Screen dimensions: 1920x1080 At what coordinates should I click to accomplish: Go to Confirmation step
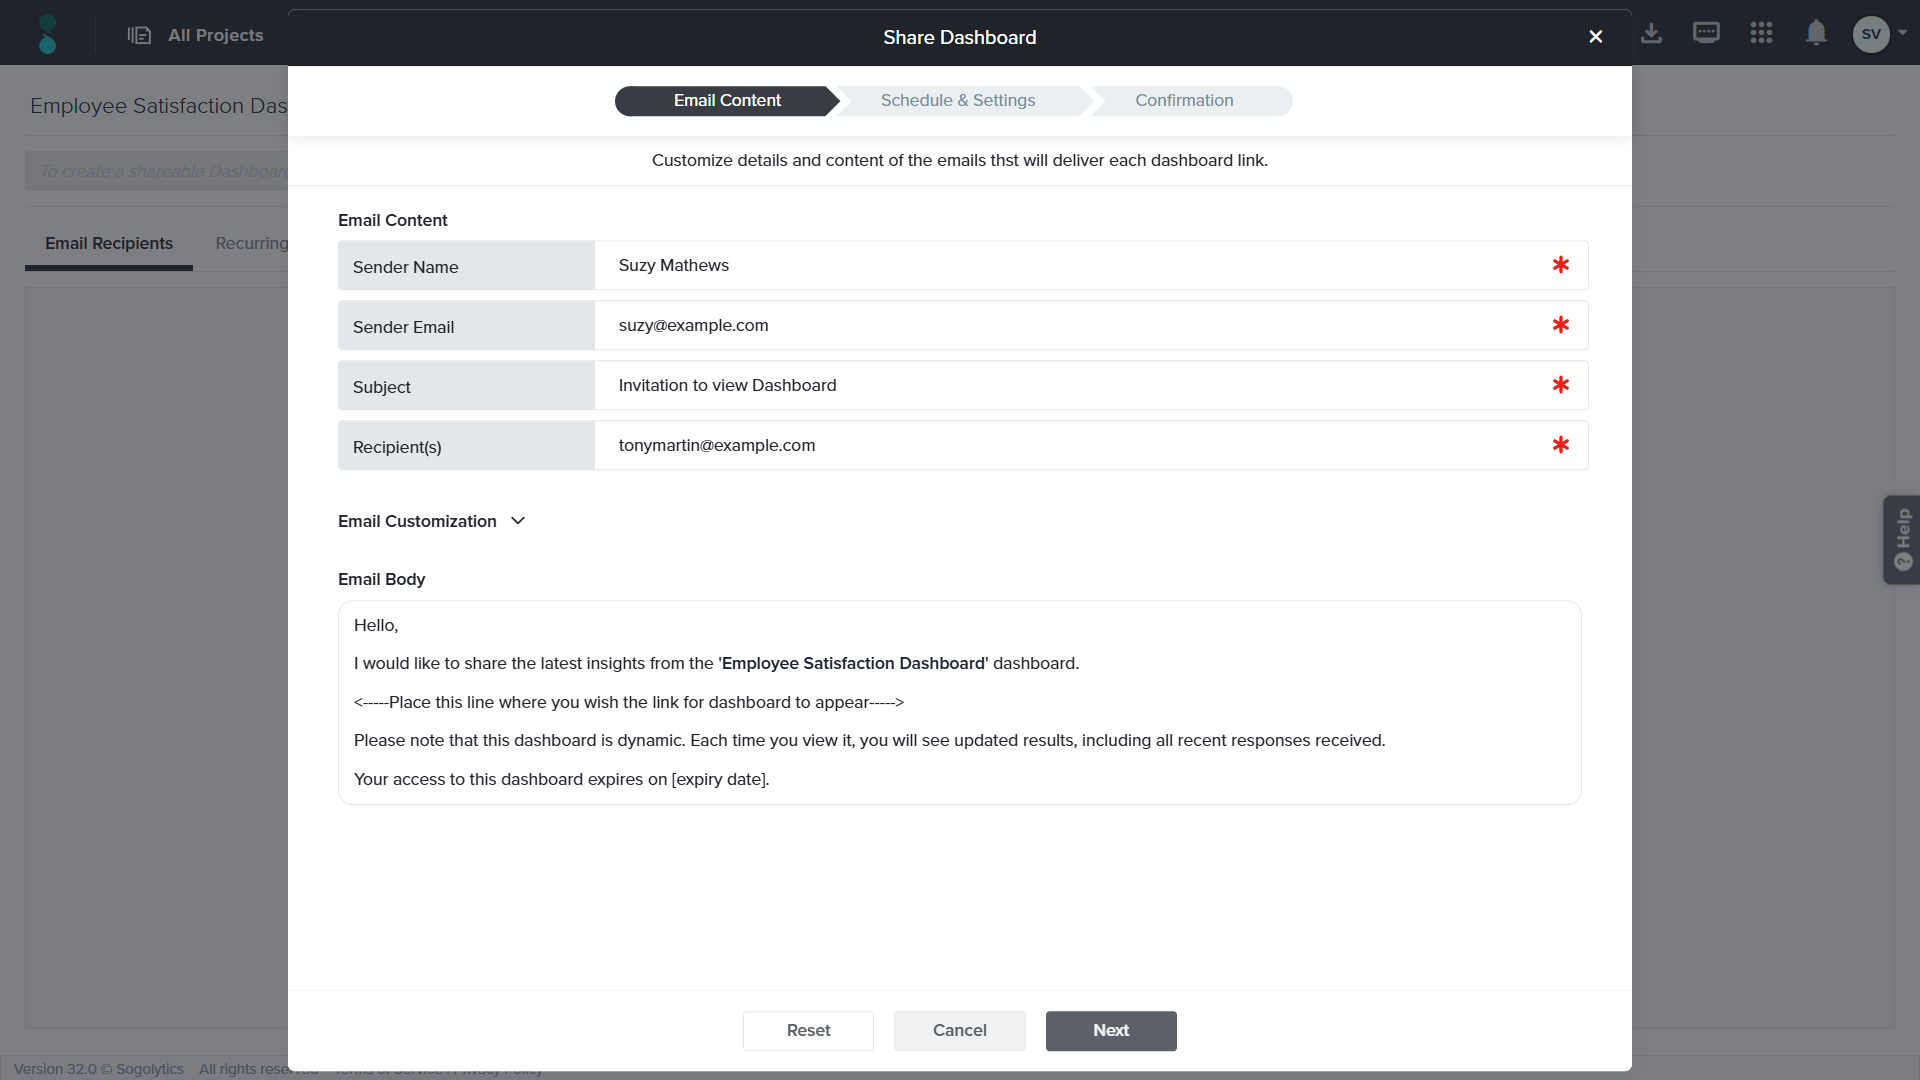coord(1184,101)
